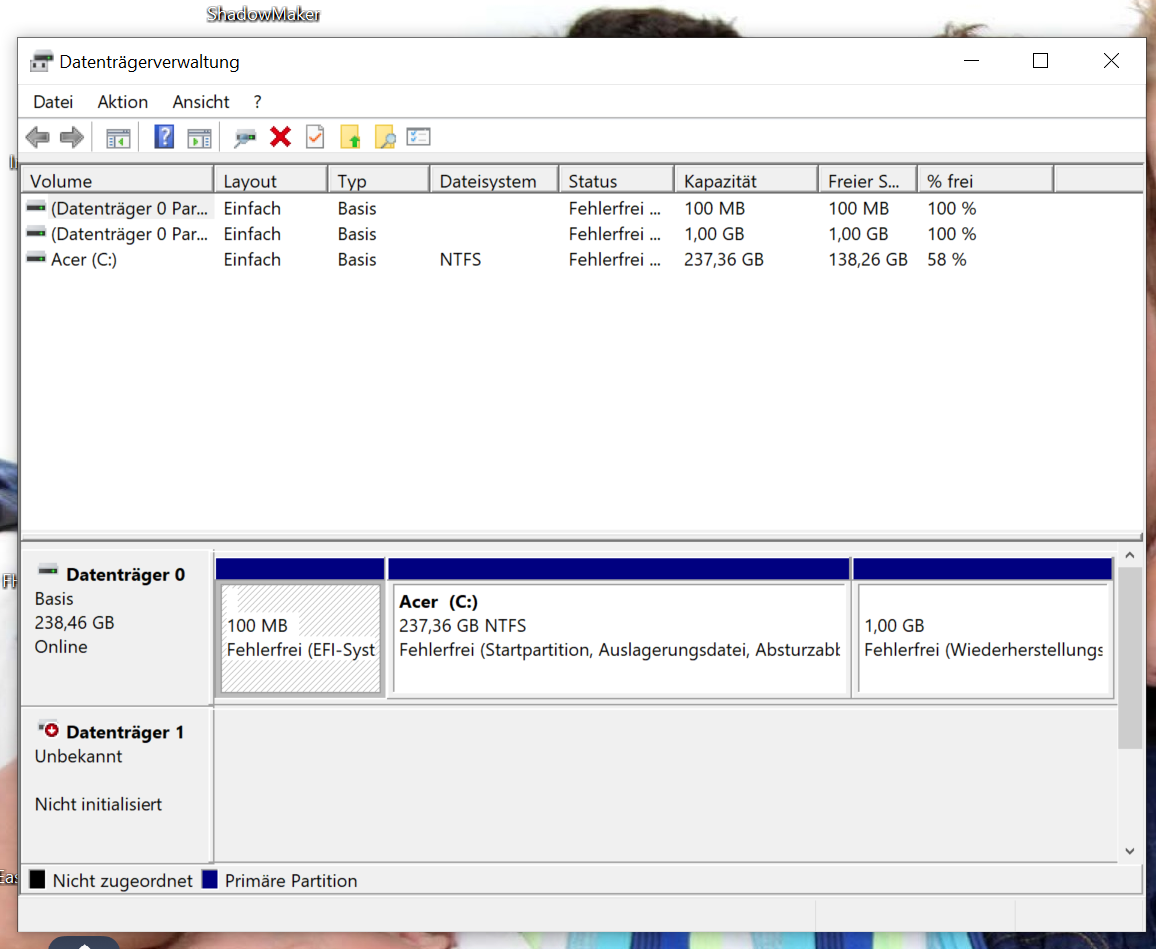Click the refresh disks icon
Viewport: 1156px width, 949px height.
tap(244, 137)
